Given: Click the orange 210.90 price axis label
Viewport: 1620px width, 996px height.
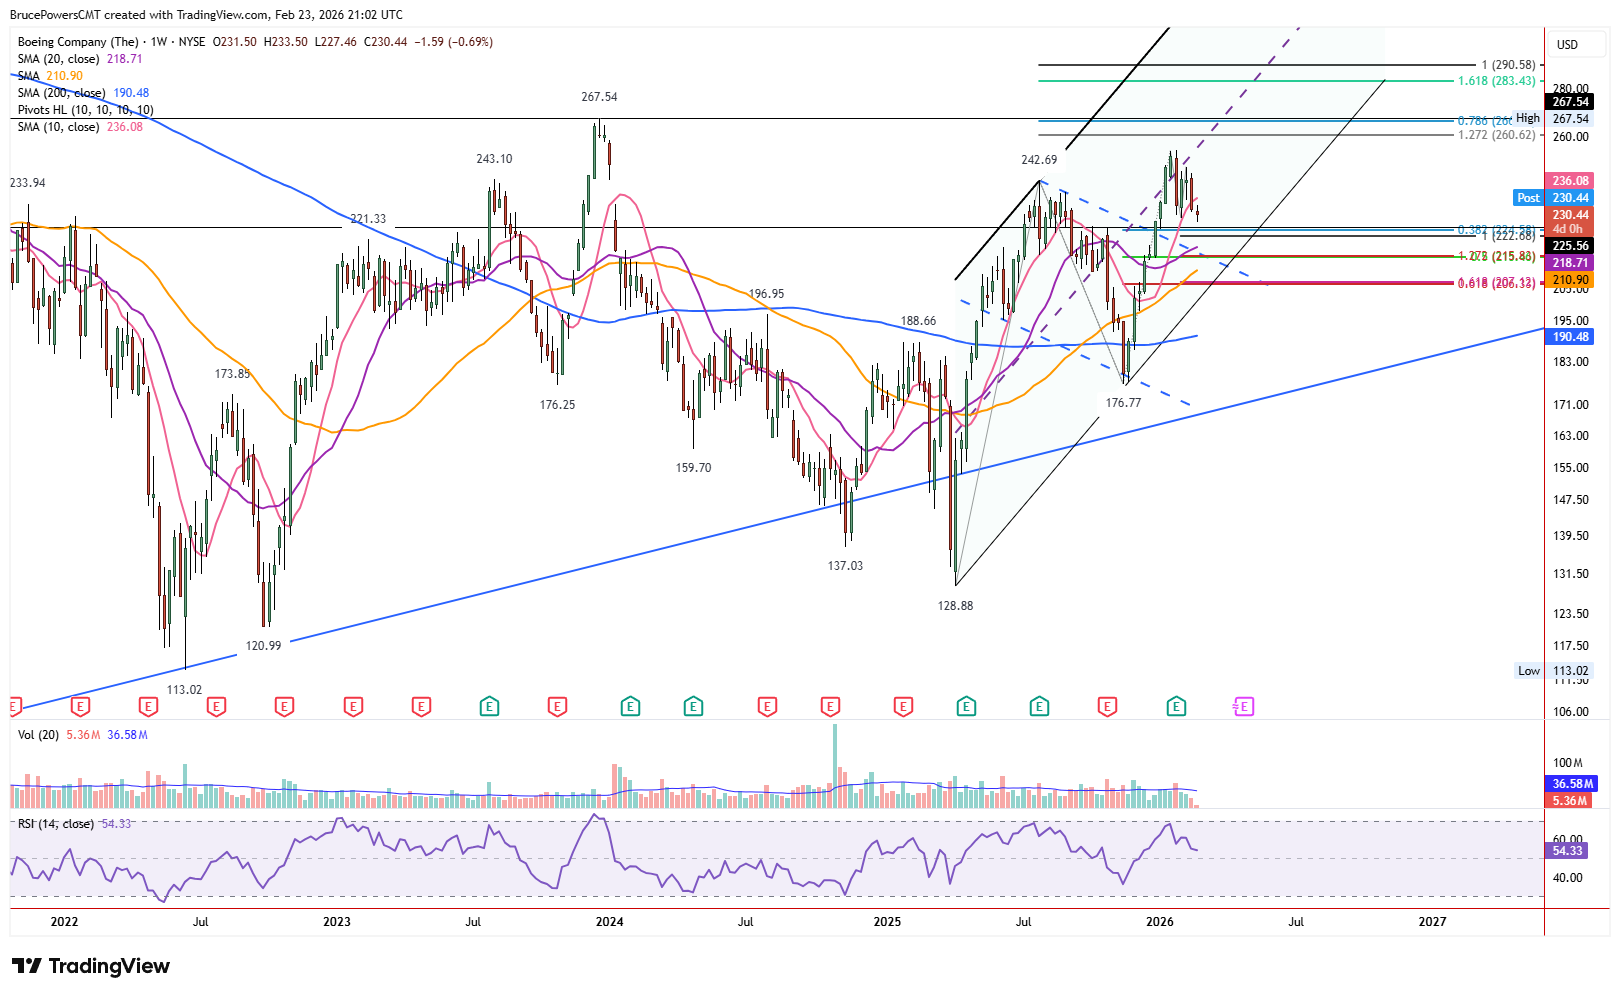Looking at the screenshot, I should [x=1570, y=280].
